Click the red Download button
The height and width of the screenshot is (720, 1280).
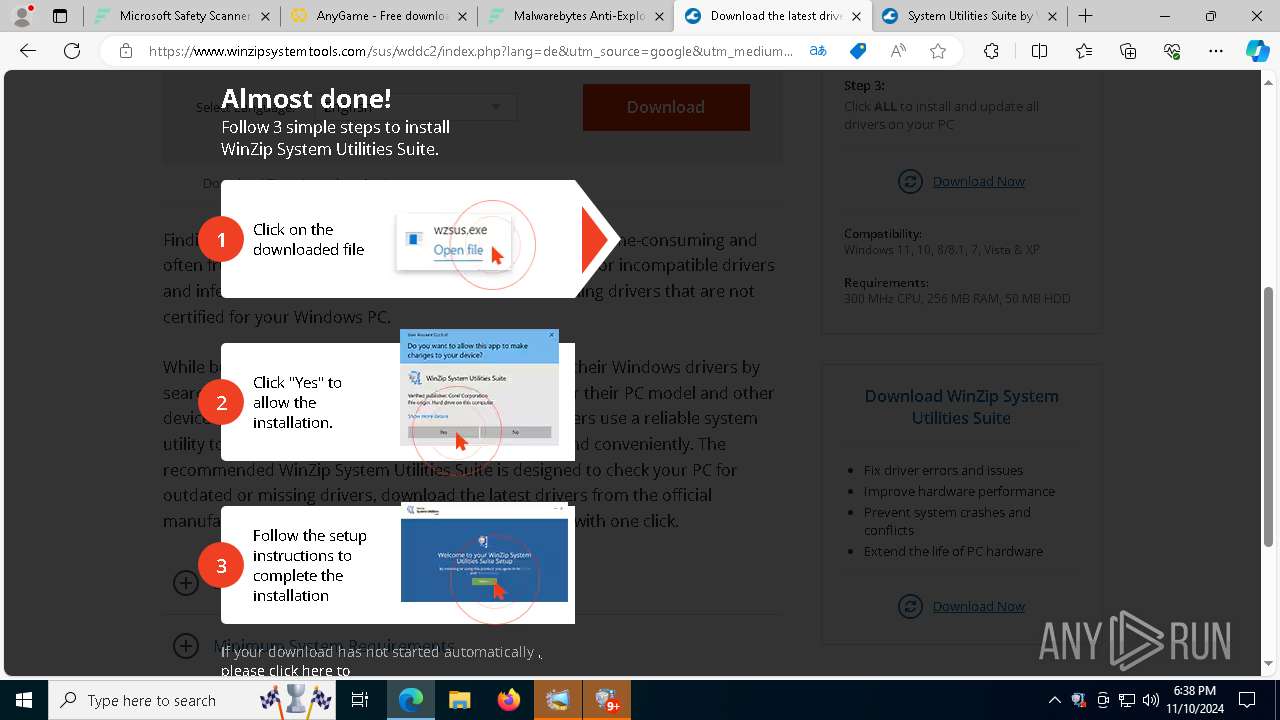click(666, 107)
